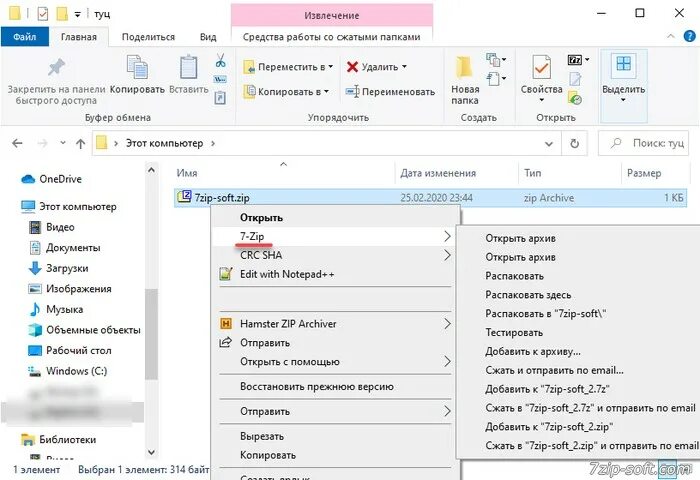
Task: Choose Add to archive option
Action: 533,351
